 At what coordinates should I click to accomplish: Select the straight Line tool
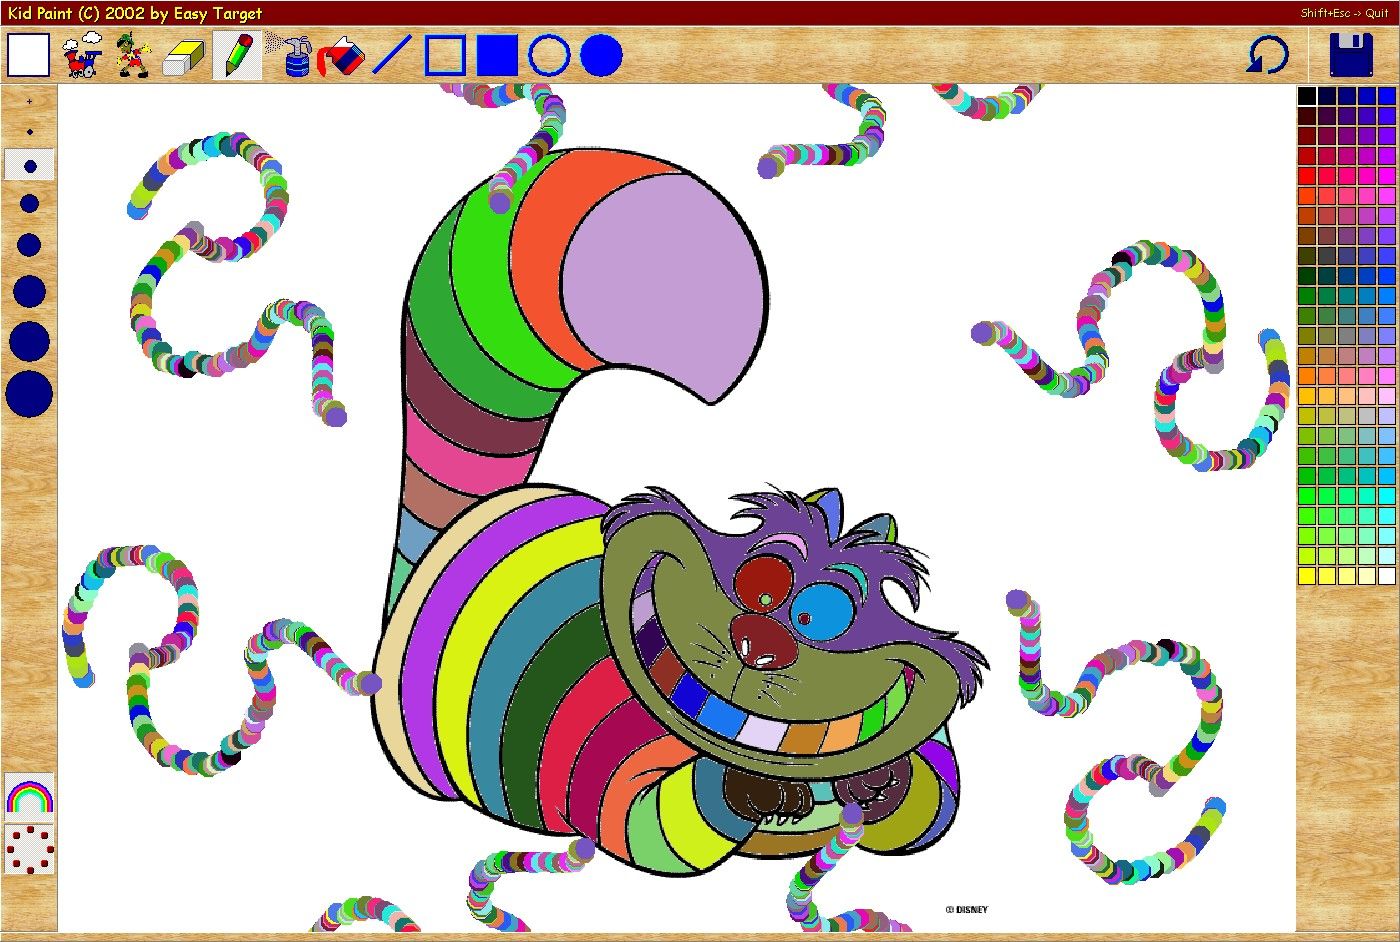pos(392,55)
